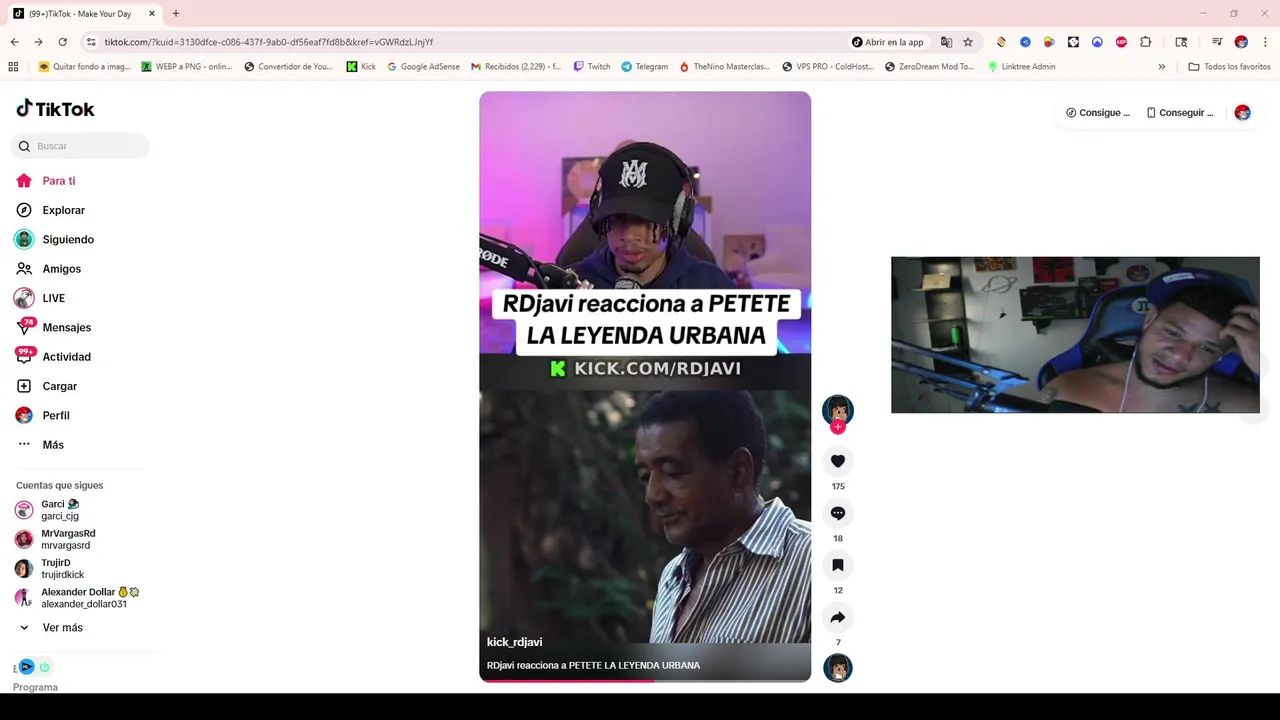Open the profile avatar top right
Image resolution: width=1280 pixels, height=720 pixels.
coord(1242,113)
